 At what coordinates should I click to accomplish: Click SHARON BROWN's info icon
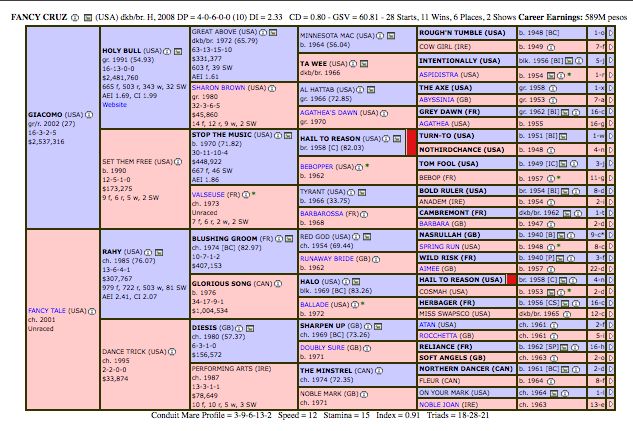coord(272,88)
